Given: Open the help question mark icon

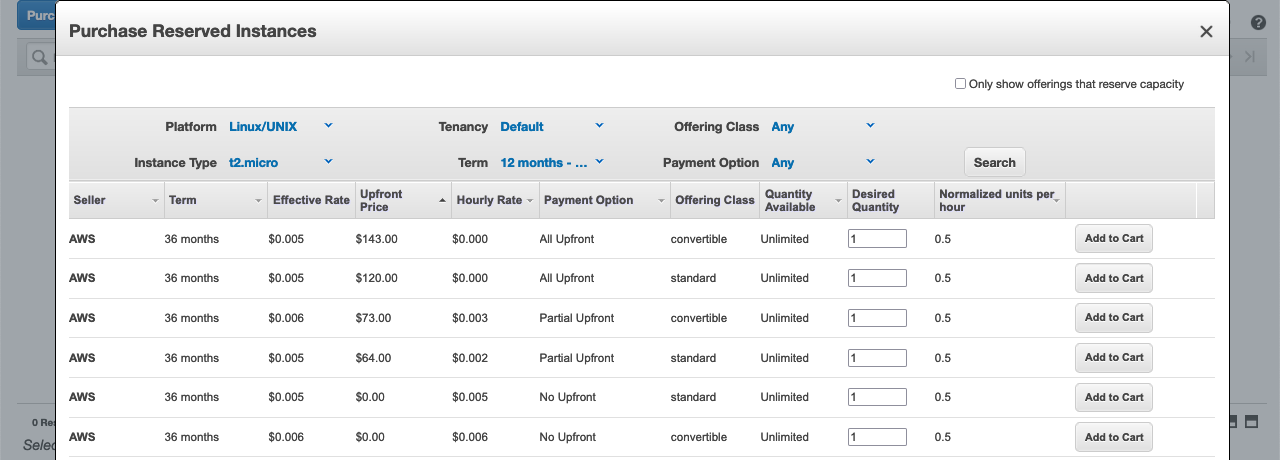Looking at the screenshot, I should click(x=1259, y=22).
